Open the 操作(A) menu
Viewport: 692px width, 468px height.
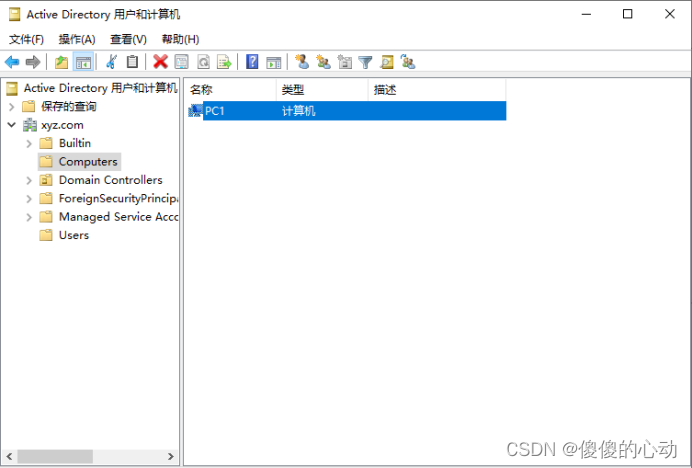pos(77,39)
